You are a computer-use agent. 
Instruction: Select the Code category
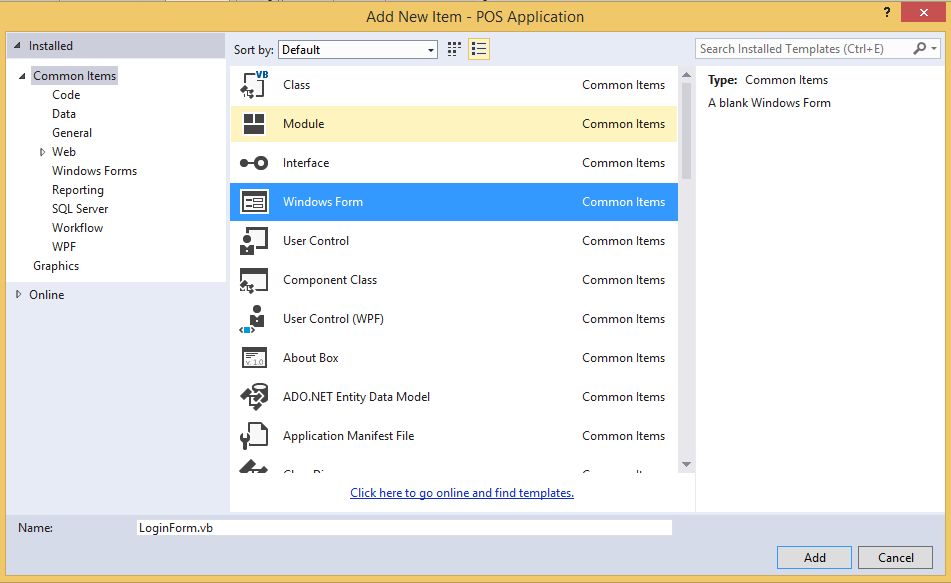66,95
